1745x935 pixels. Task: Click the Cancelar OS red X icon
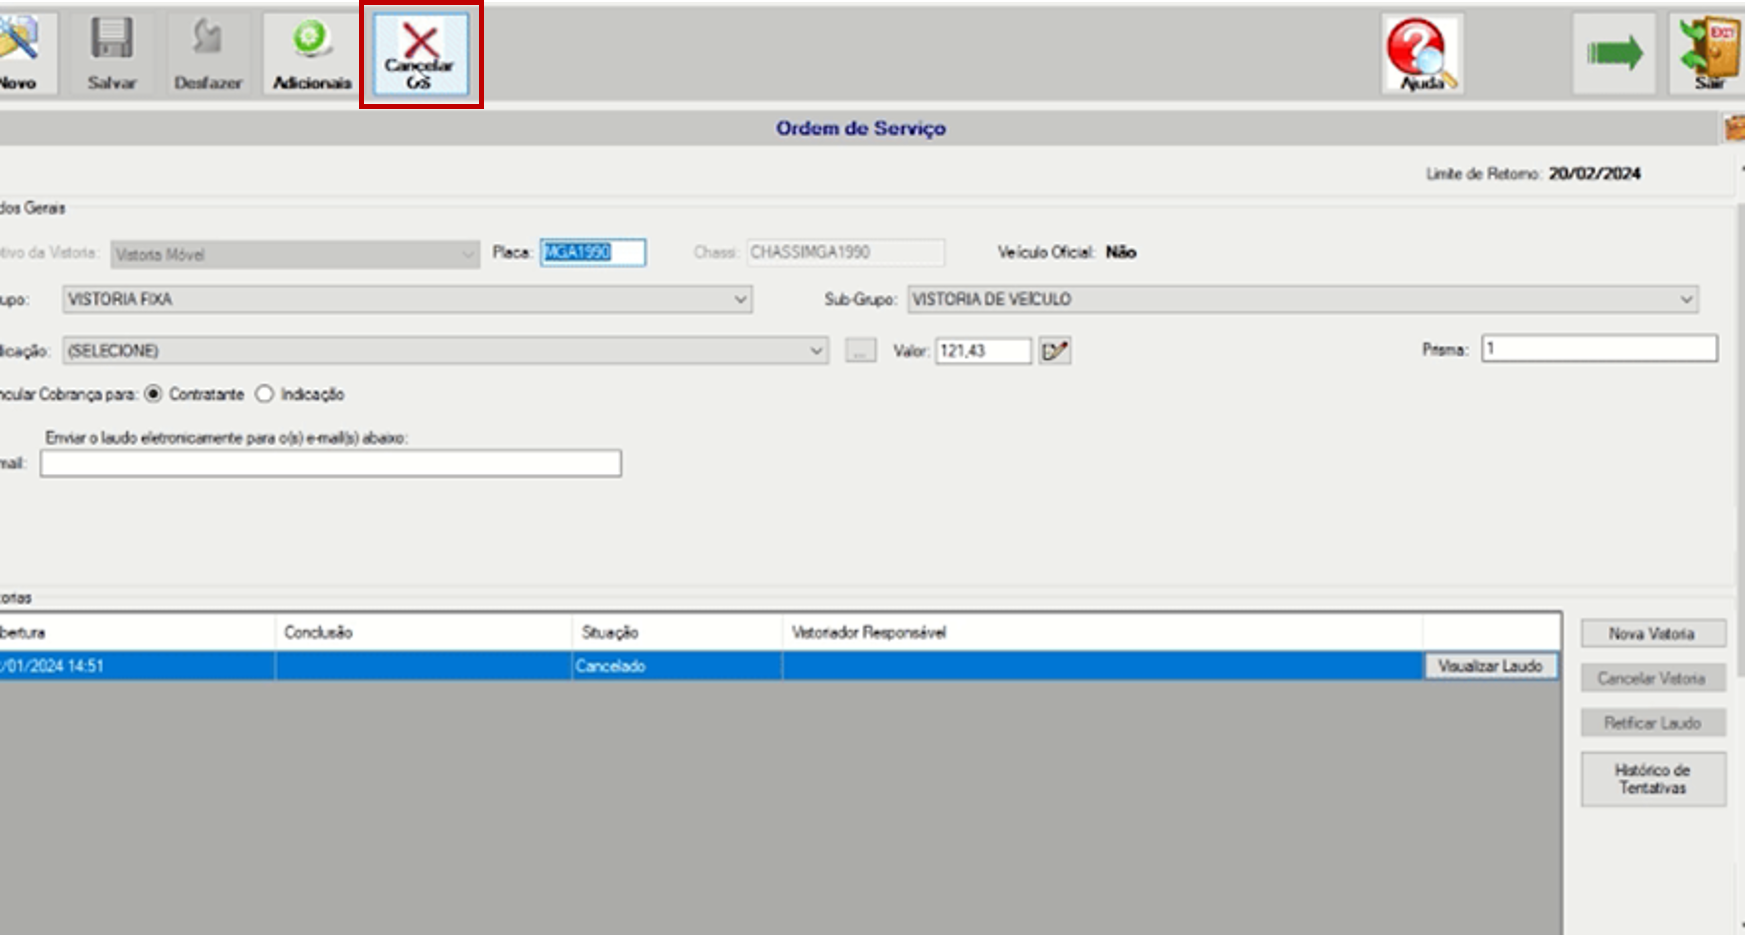(x=421, y=41)
